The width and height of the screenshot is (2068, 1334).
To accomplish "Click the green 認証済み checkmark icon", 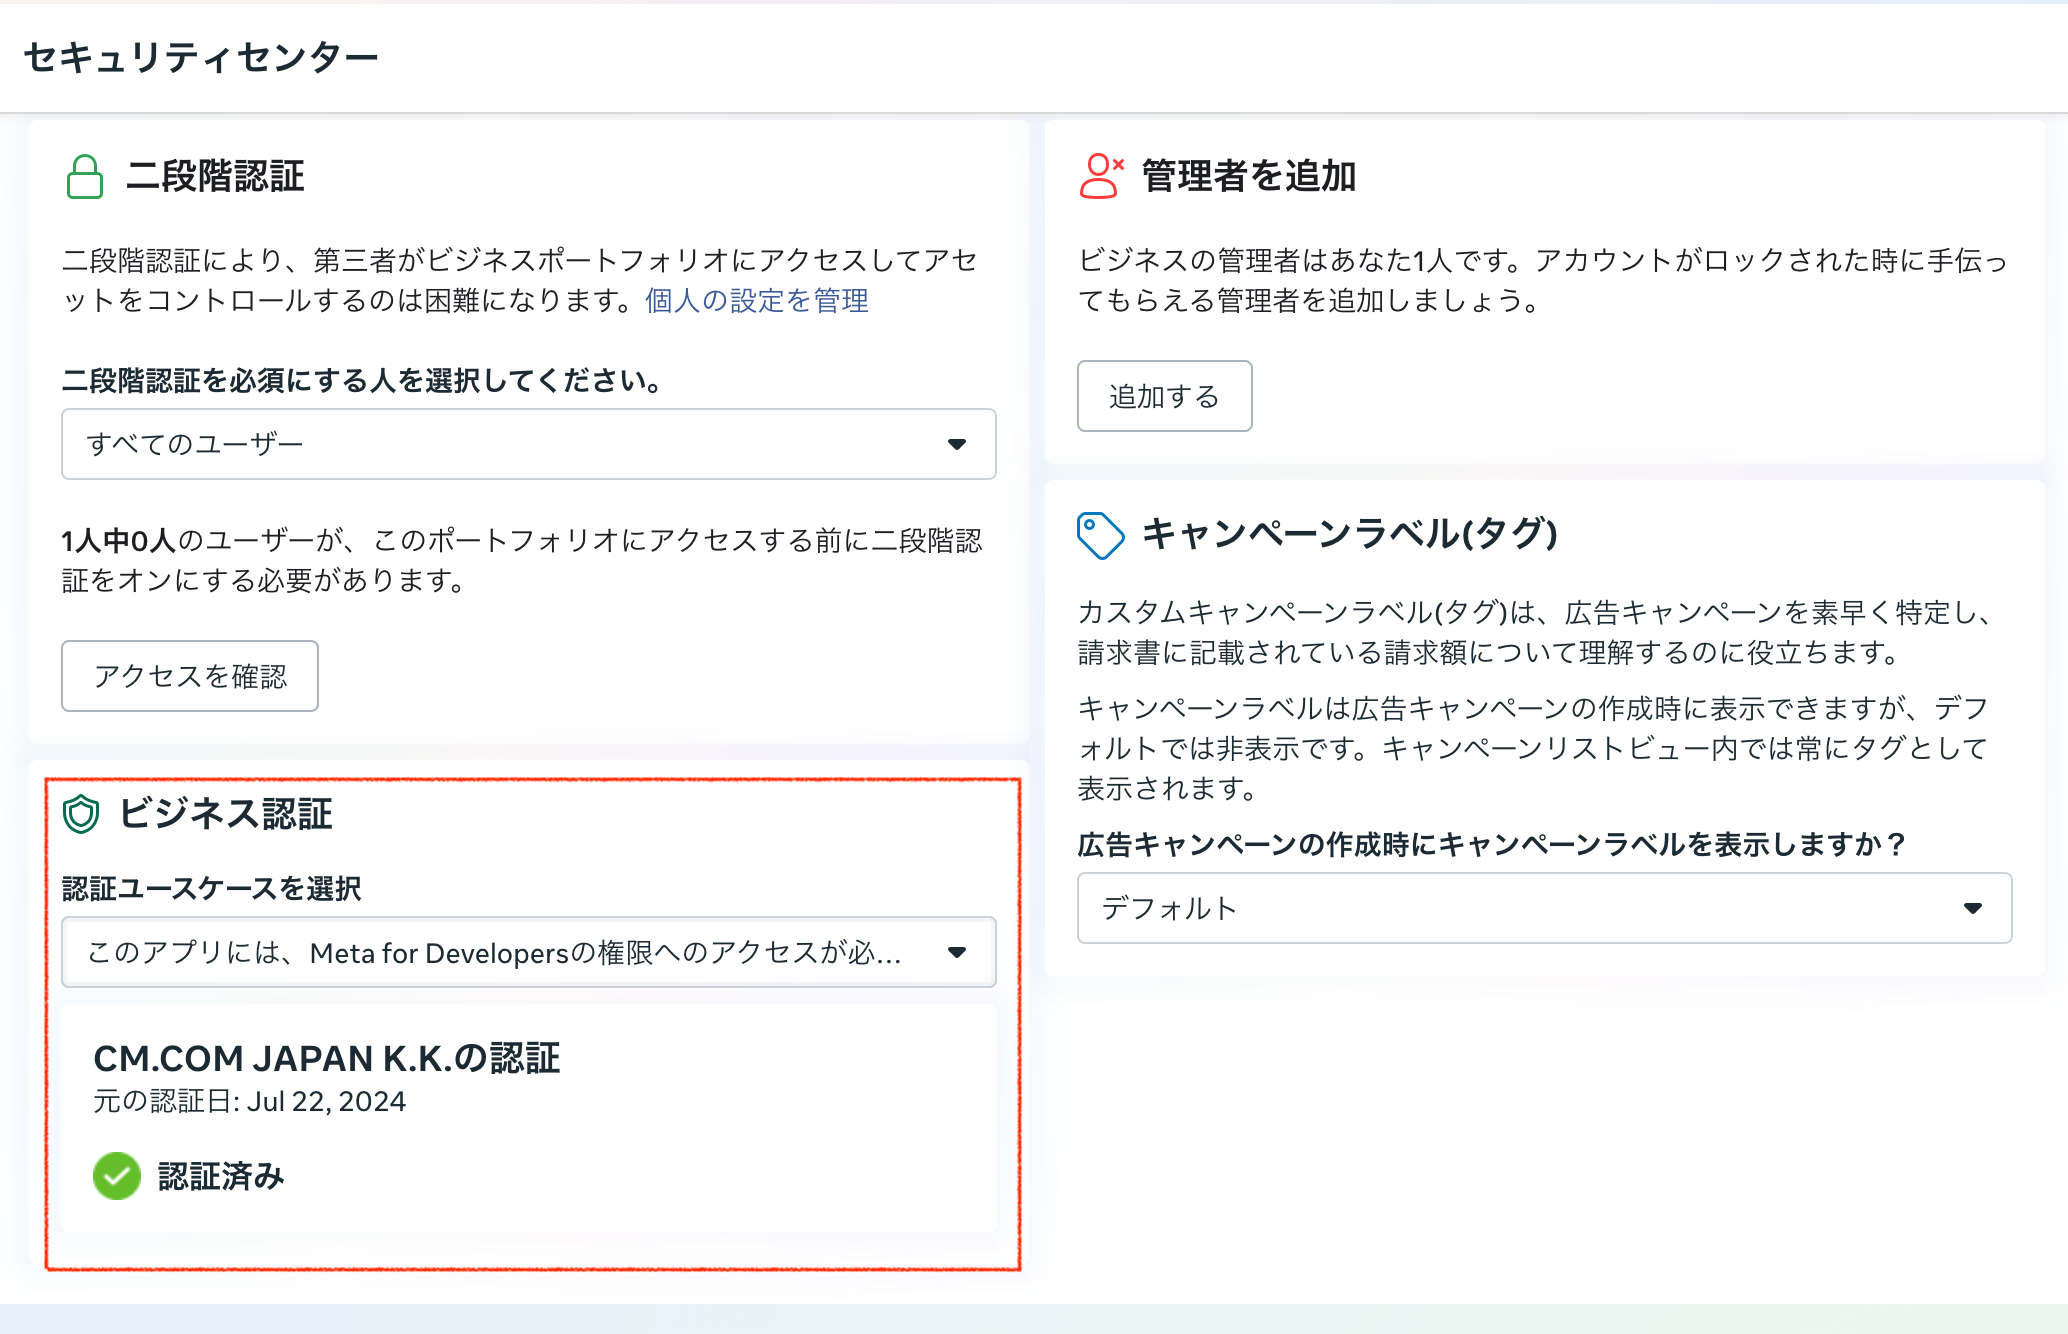I will point(117,1176).
